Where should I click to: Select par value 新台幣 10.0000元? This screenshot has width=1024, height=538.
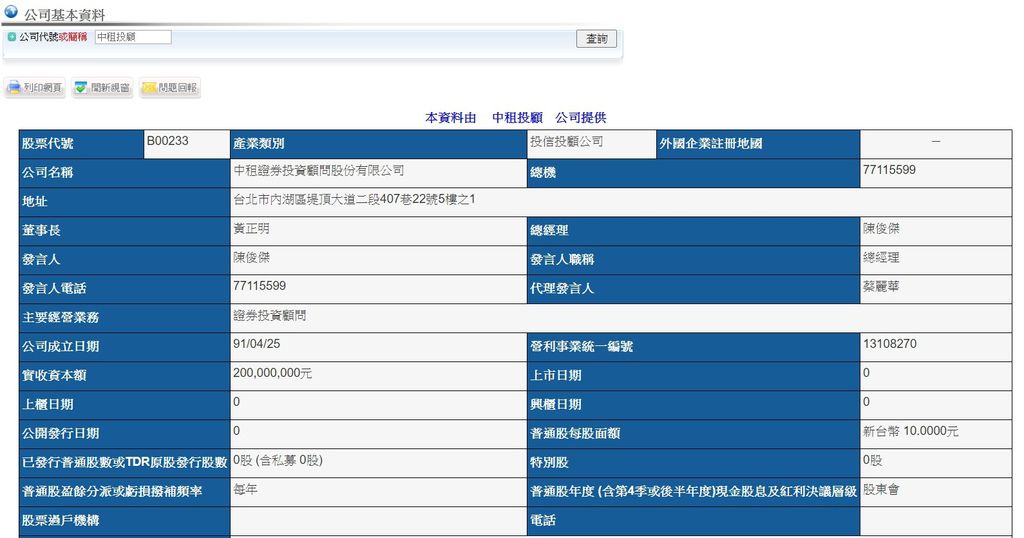(910, 431)
